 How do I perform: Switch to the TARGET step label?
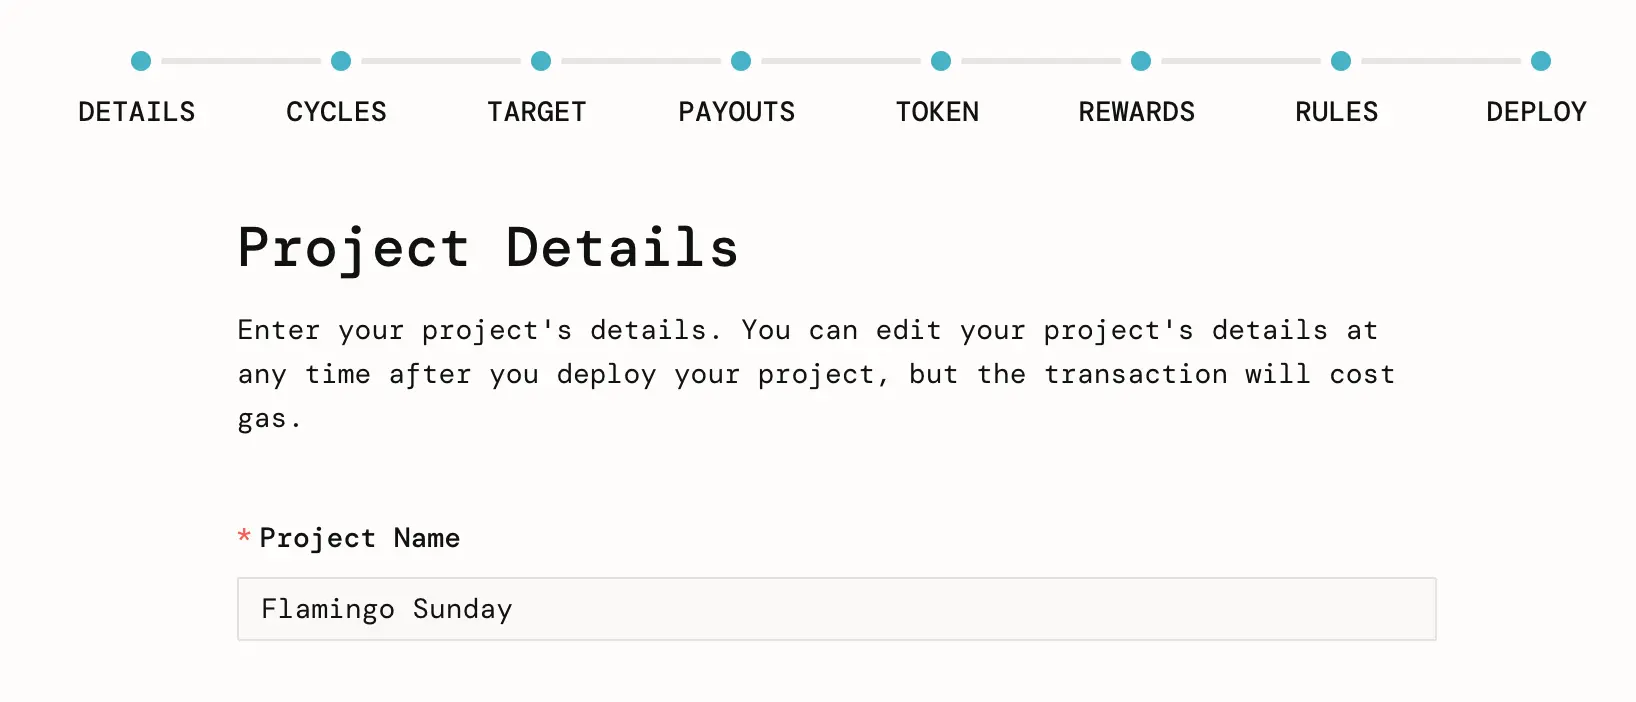[x=537, y=112]
